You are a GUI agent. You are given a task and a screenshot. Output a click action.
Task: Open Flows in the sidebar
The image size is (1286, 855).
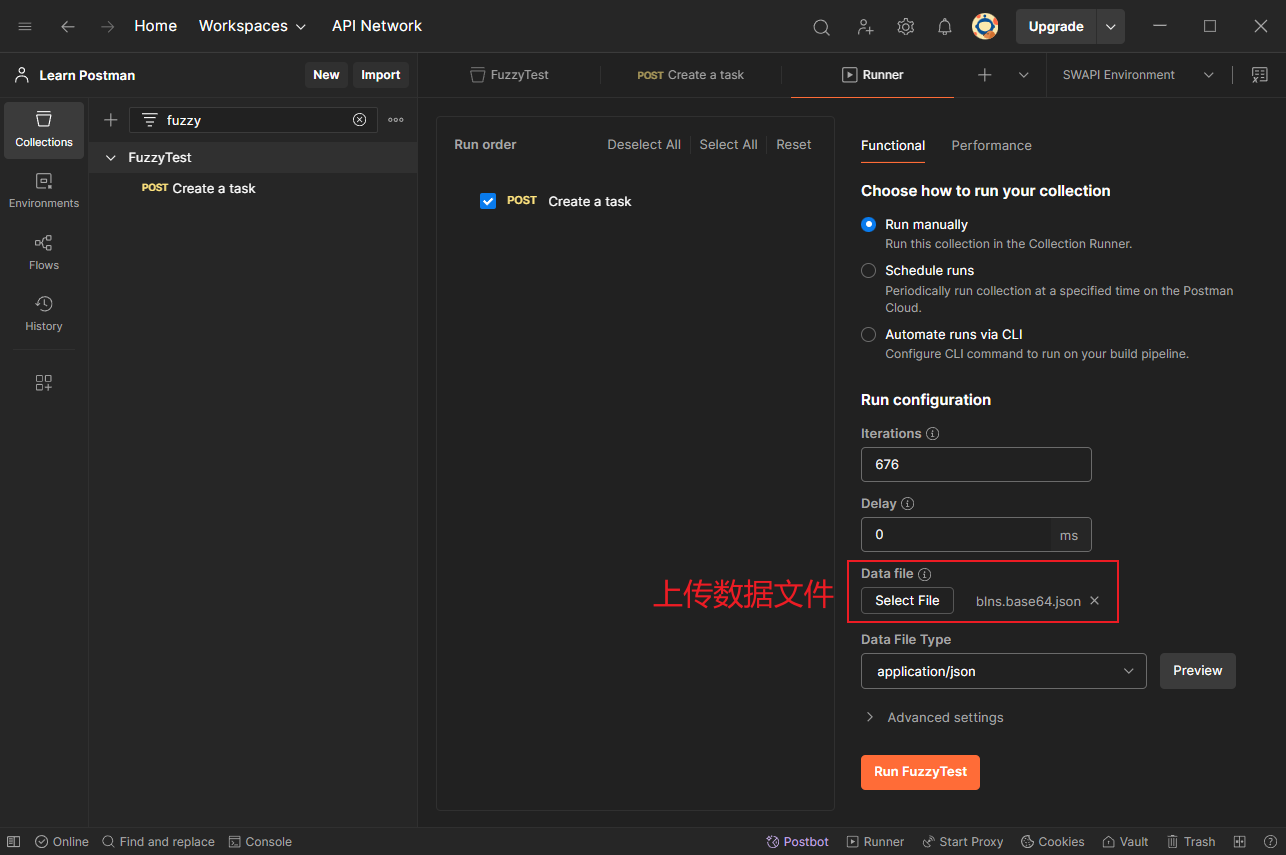[x=44, y=253]
